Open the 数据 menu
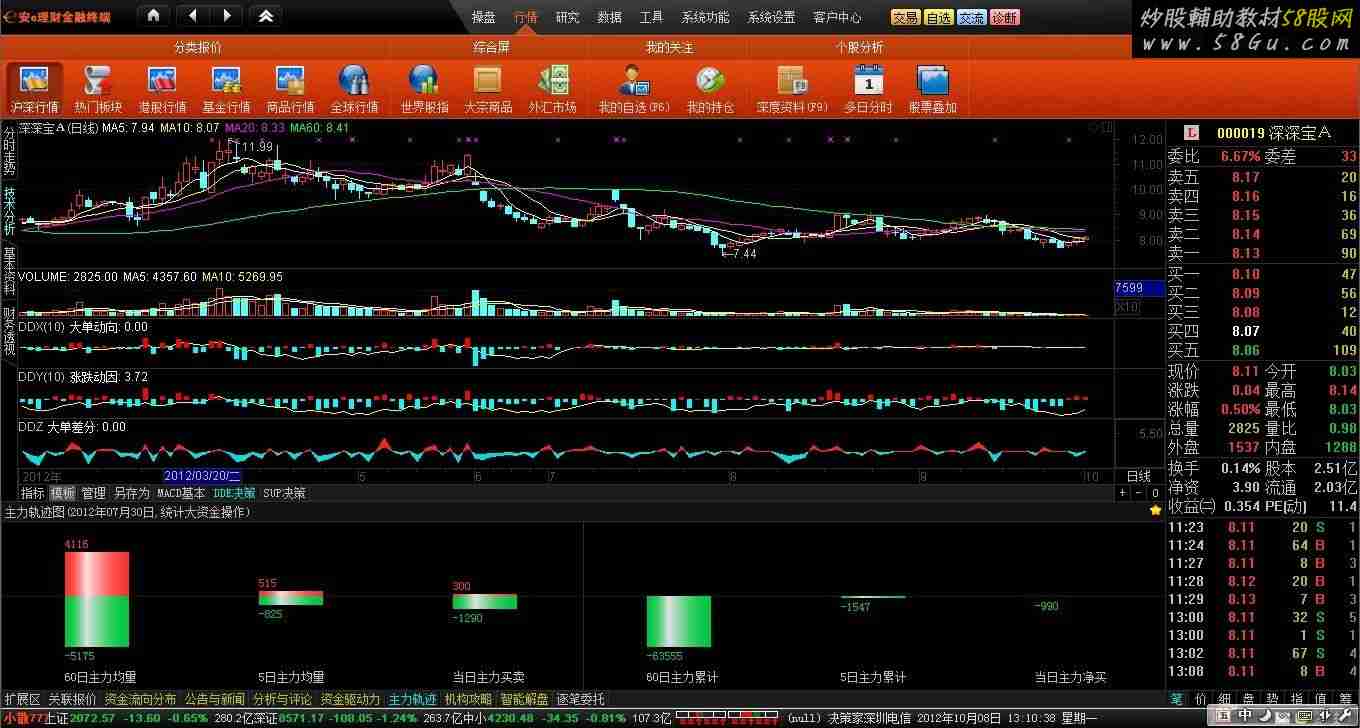Viewport: 1360px width, 728px height. (x=610, y=17)
